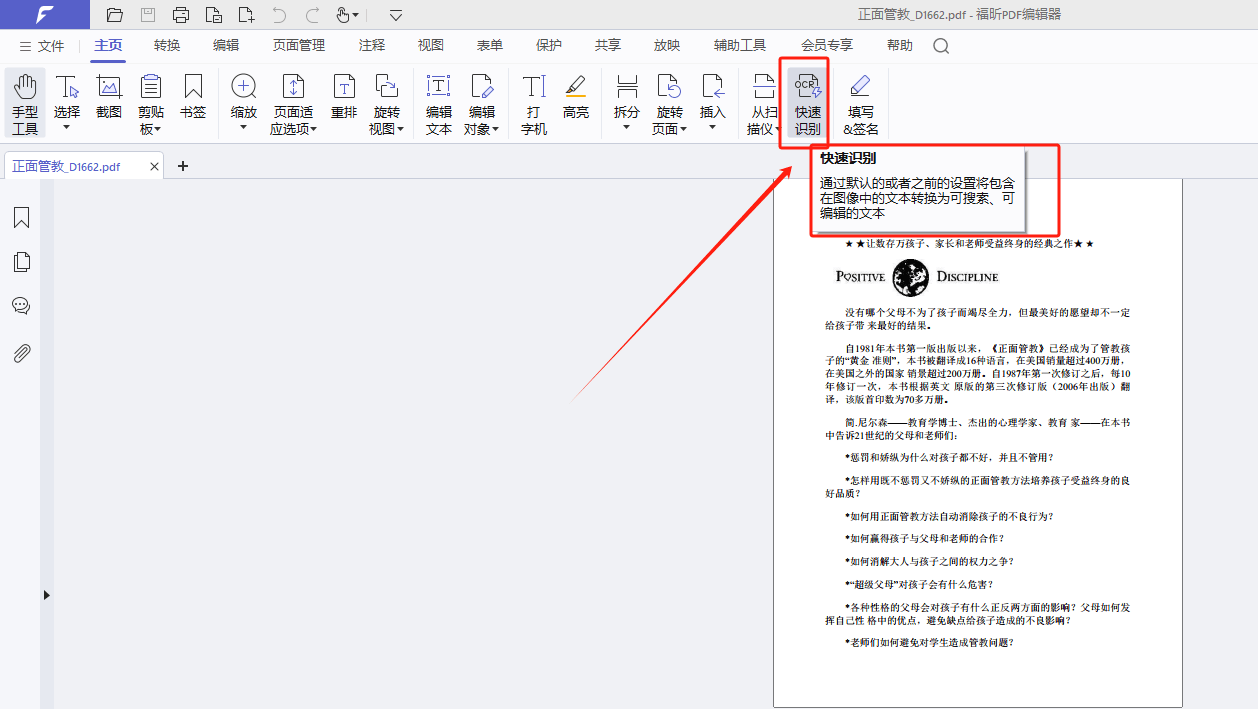Open Fill & Sign (填写&签名) tool
Image resolution: width=1258 pixels, height=709 pixels.
860,103
